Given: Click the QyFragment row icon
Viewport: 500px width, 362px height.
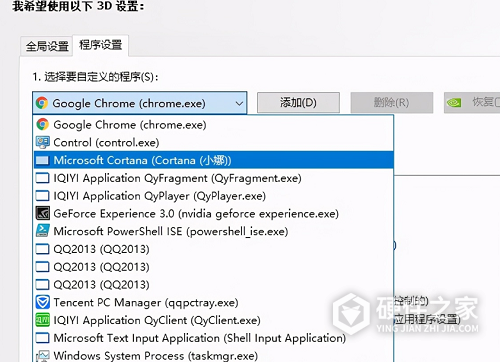Looking at the screenshot, I should click(42, 178).
